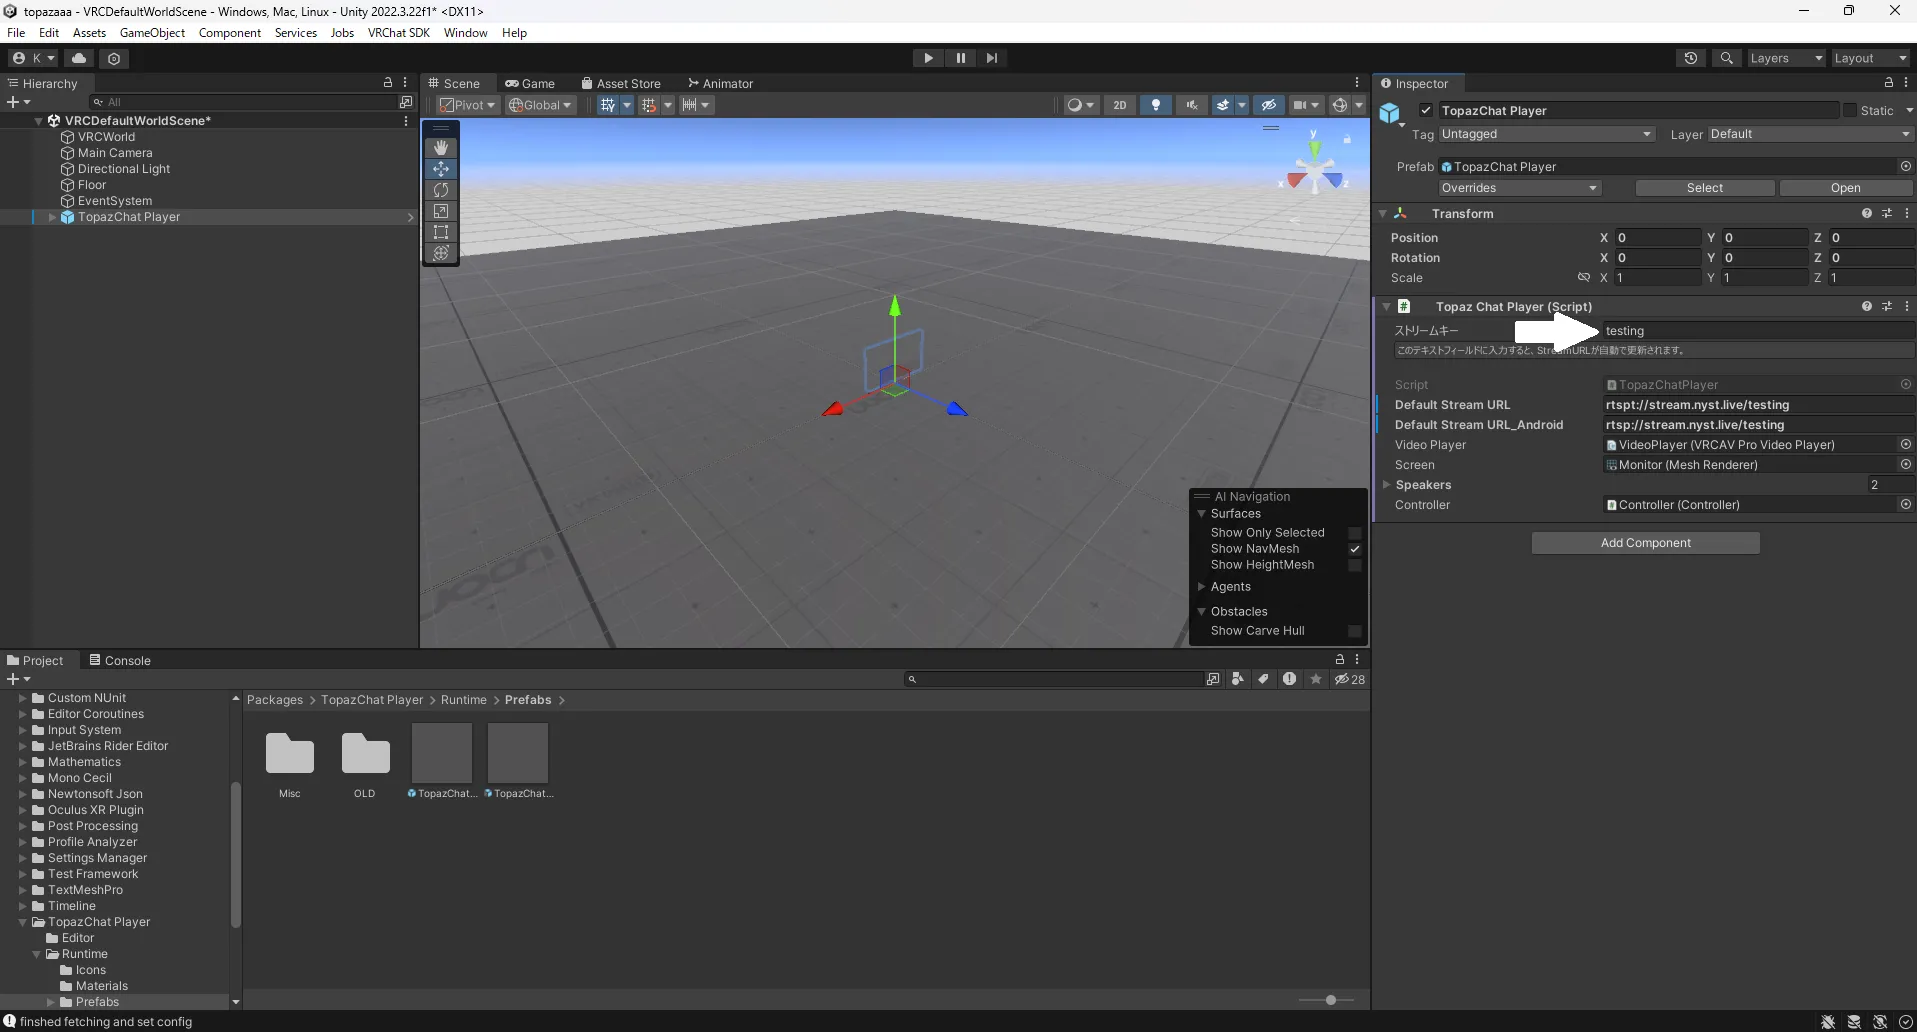Open the Global orientation dropdown
This screenshot has width=1917, height=1032.
pyautogui.click(x=540, y=105)
